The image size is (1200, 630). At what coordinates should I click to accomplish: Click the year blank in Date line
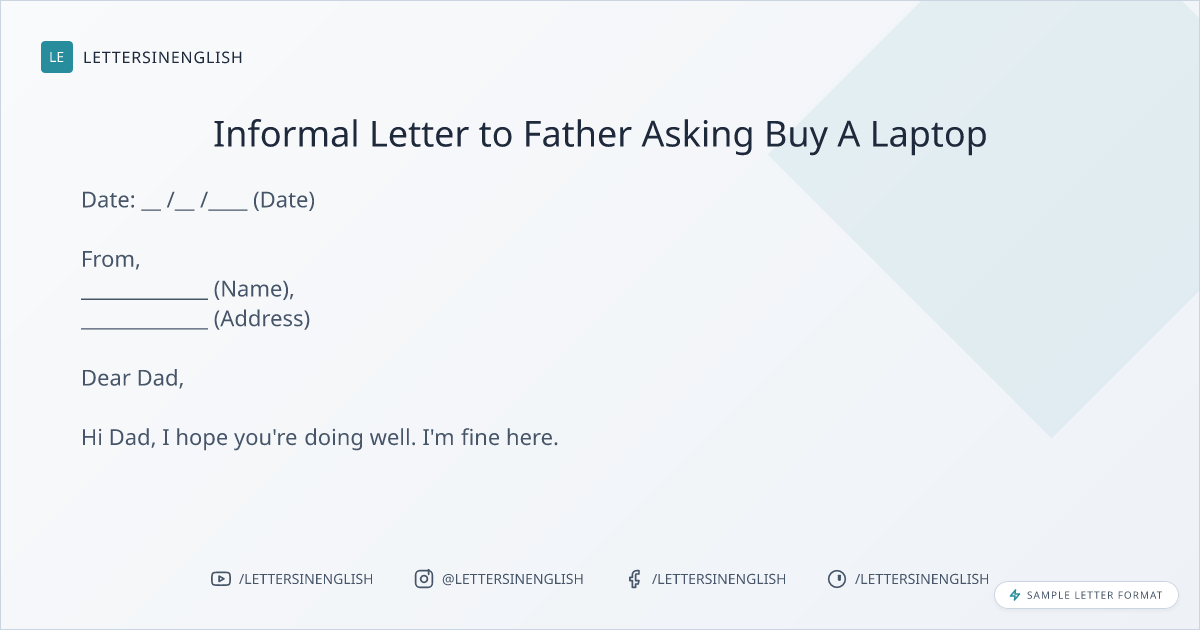pos(228,204)
